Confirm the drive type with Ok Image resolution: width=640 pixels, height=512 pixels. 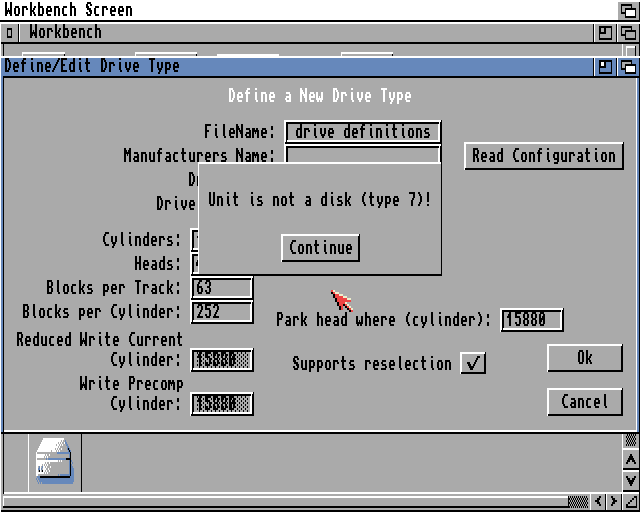coord(585,358)
